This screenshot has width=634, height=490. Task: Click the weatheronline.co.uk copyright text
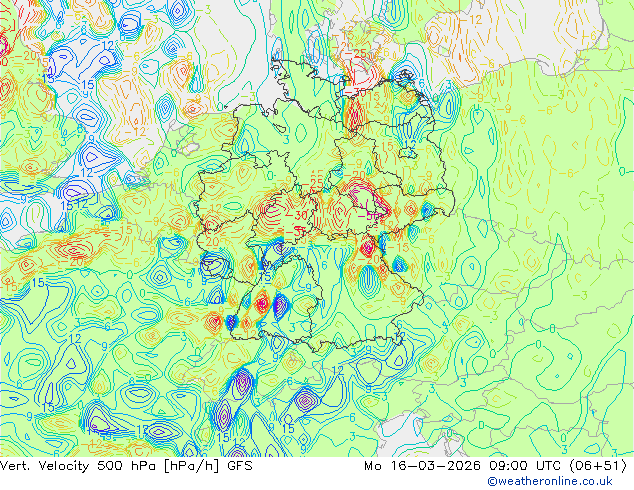549,481
